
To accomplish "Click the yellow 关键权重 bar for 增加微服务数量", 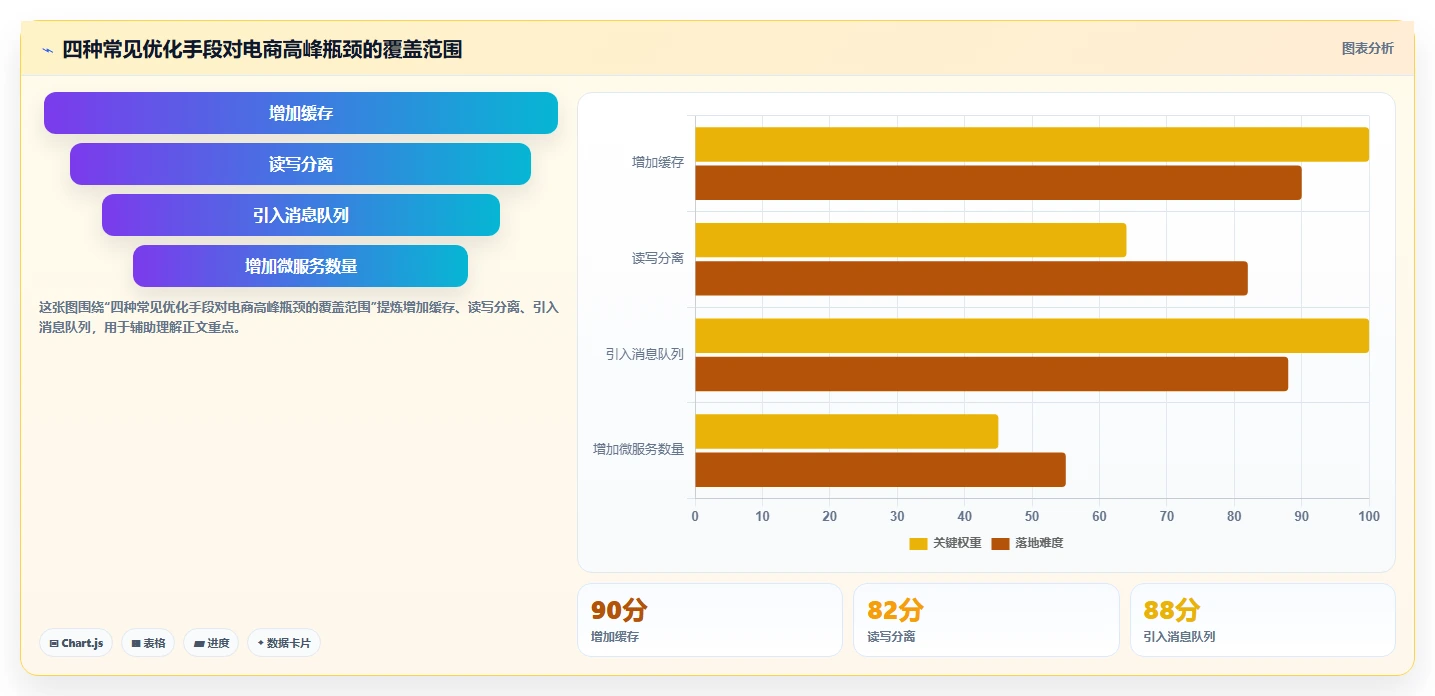I will [847, 431].
